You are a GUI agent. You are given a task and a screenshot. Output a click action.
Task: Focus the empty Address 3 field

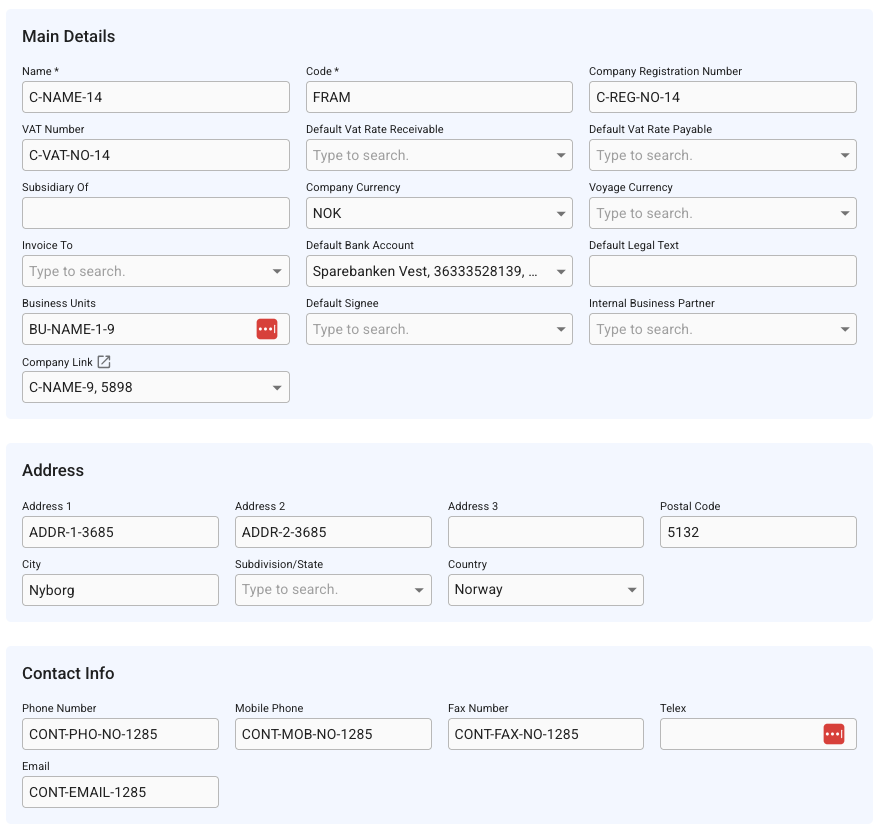(x=545, y=532)
